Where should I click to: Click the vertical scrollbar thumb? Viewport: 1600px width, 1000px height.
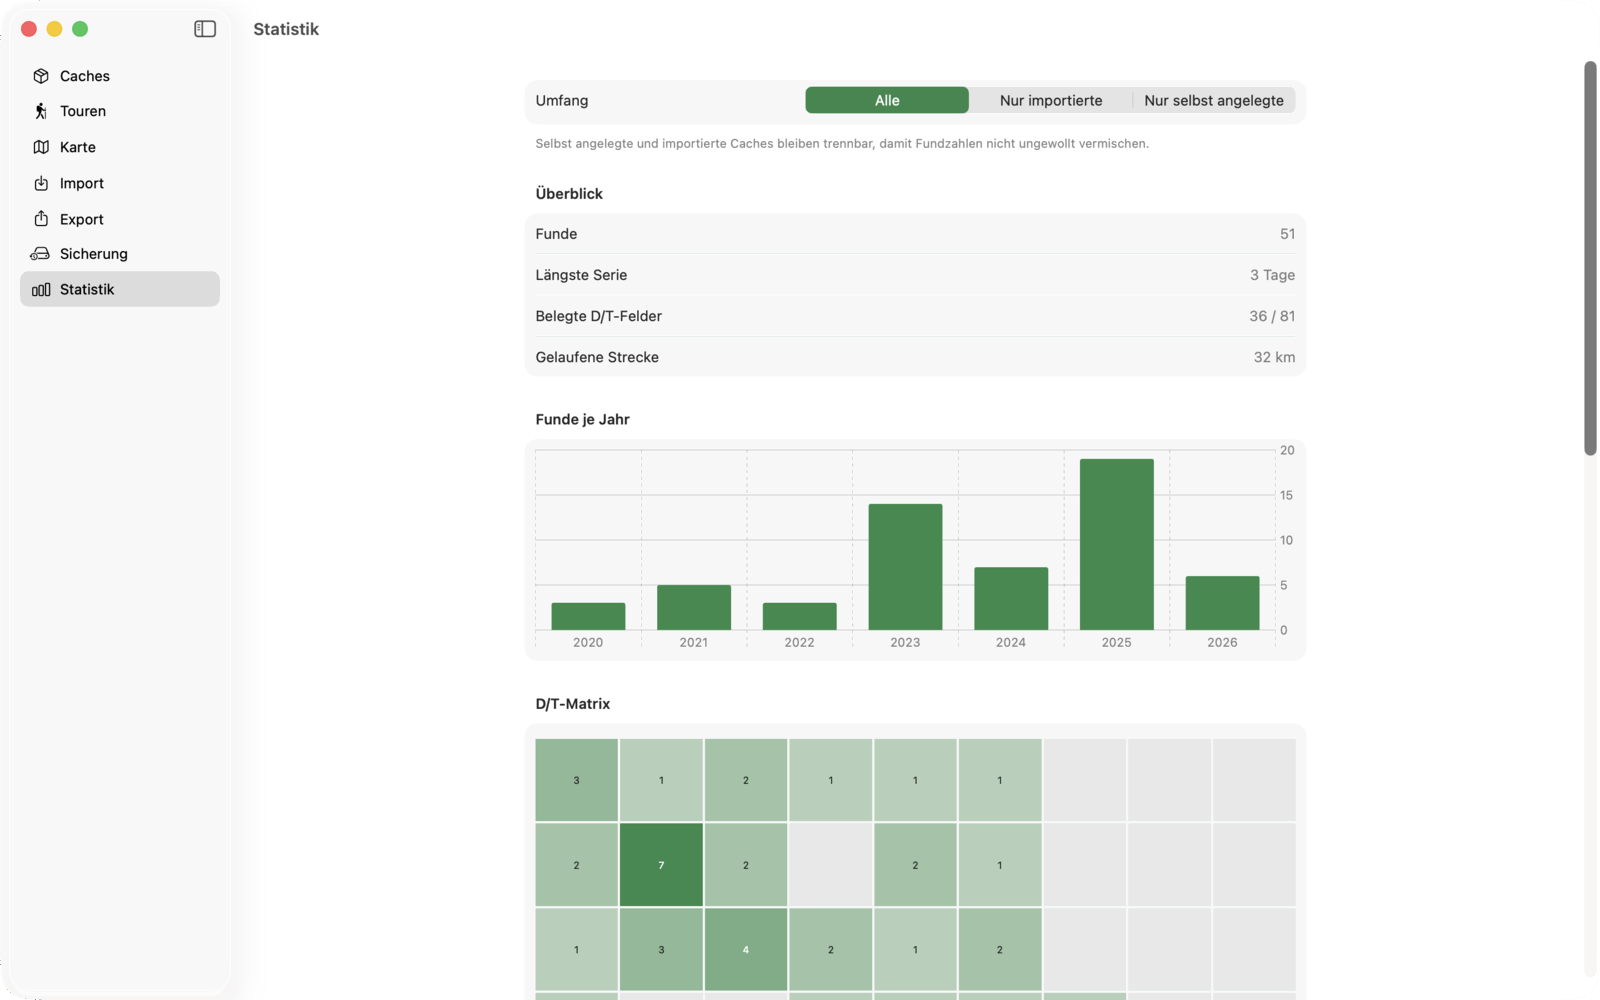coord(1590,258)
